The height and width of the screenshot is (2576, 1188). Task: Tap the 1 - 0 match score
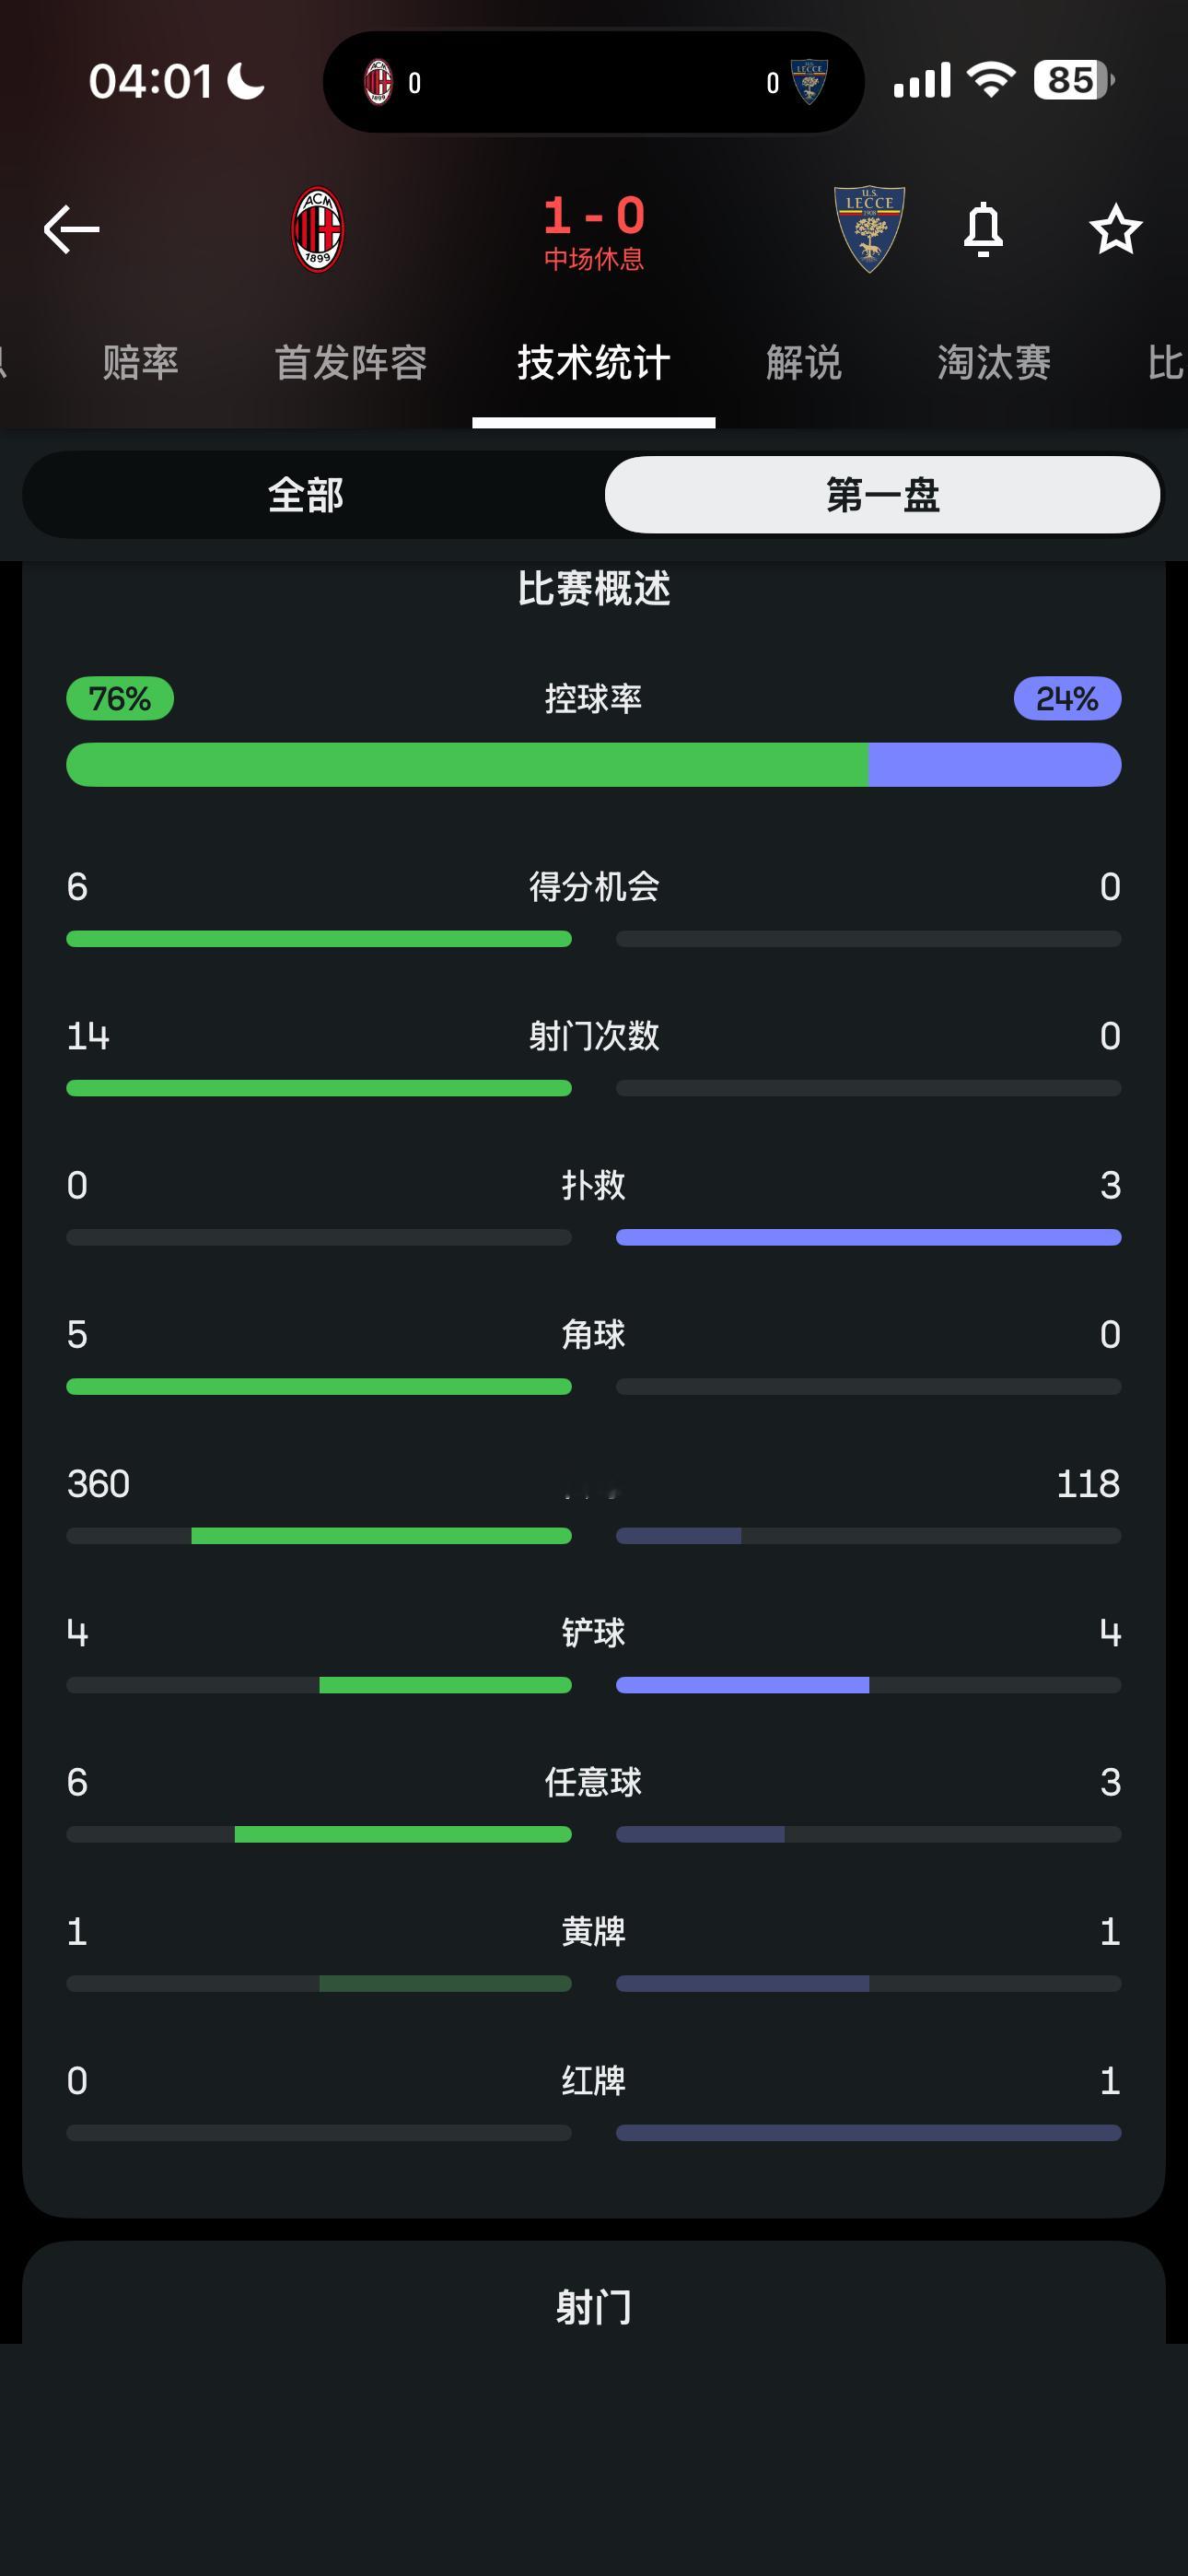point(594,215)
